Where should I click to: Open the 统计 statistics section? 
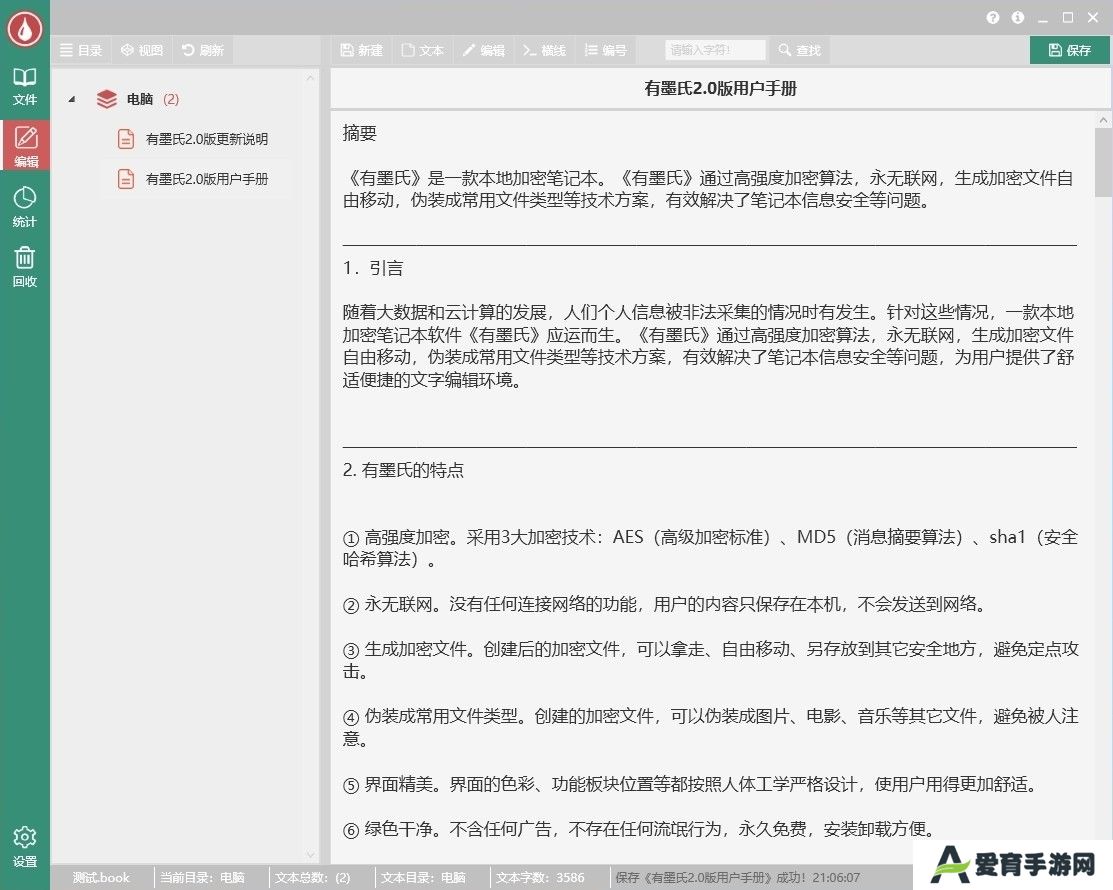(25, 207)
